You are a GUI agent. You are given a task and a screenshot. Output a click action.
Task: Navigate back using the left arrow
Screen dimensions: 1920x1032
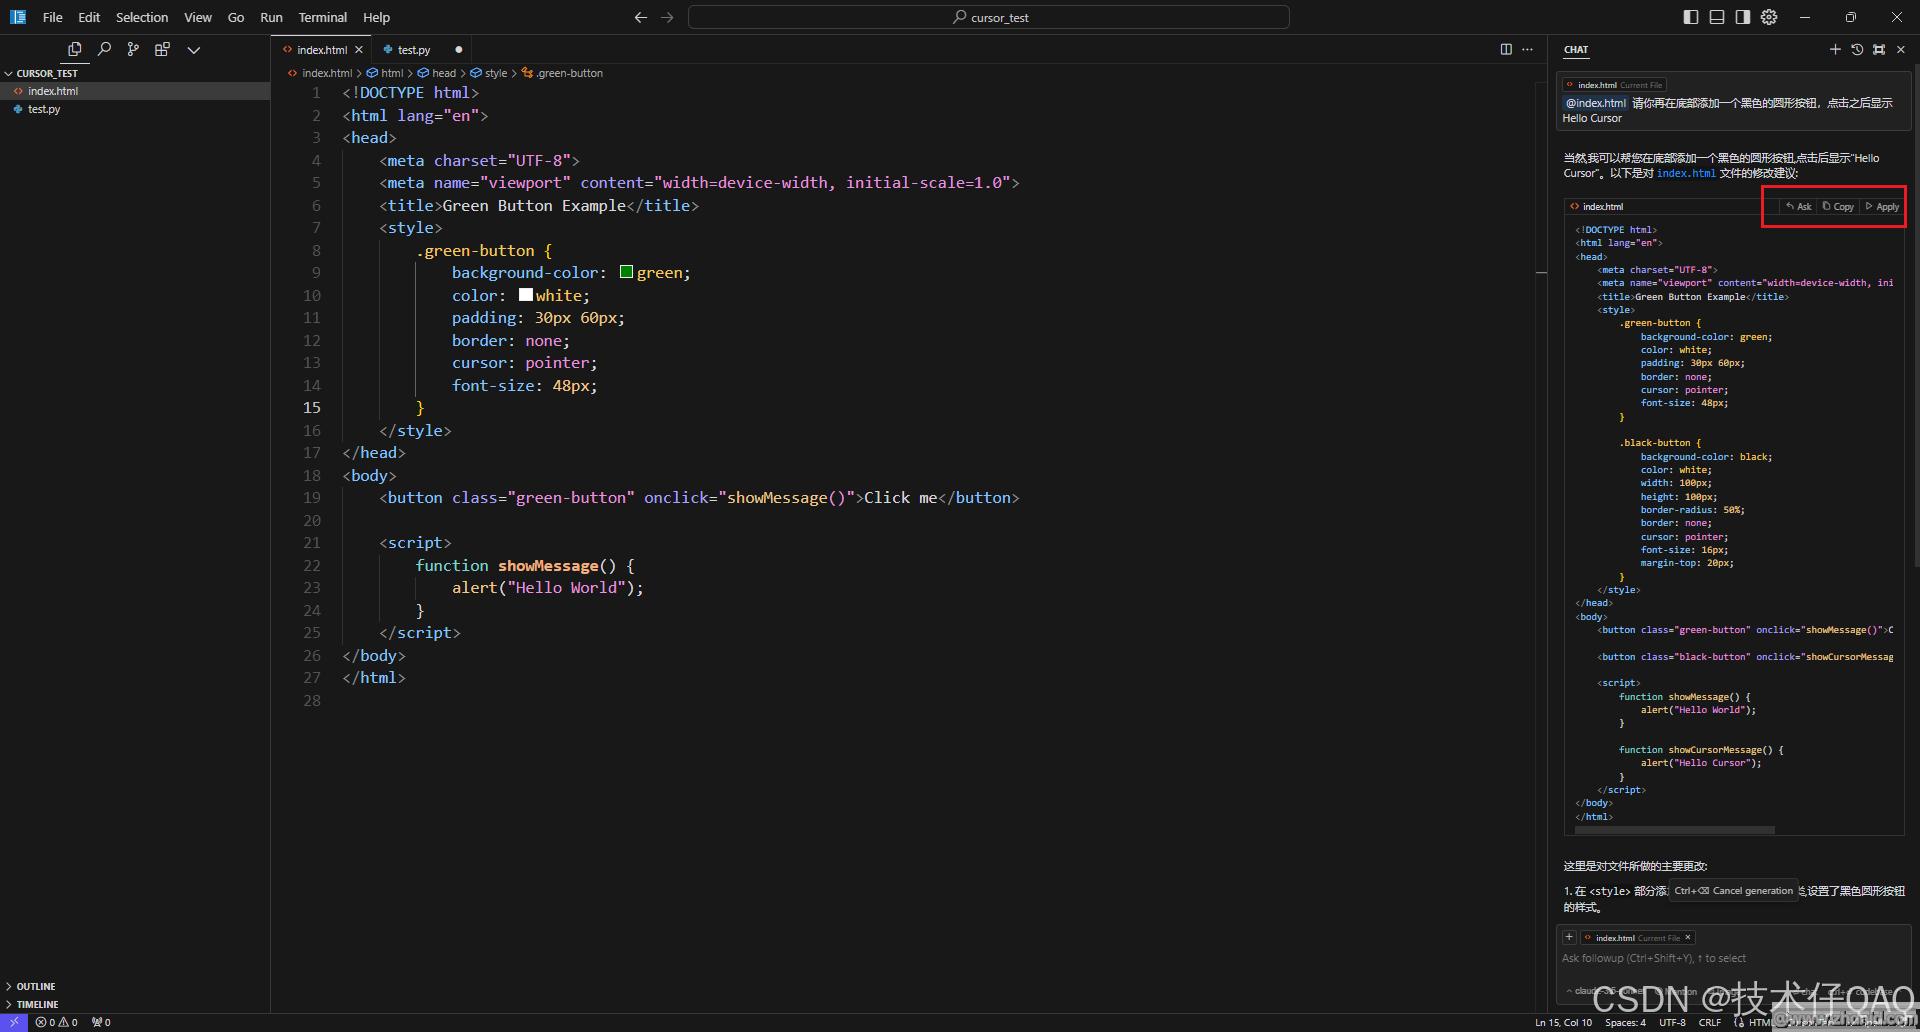click(x=640, y=17)
